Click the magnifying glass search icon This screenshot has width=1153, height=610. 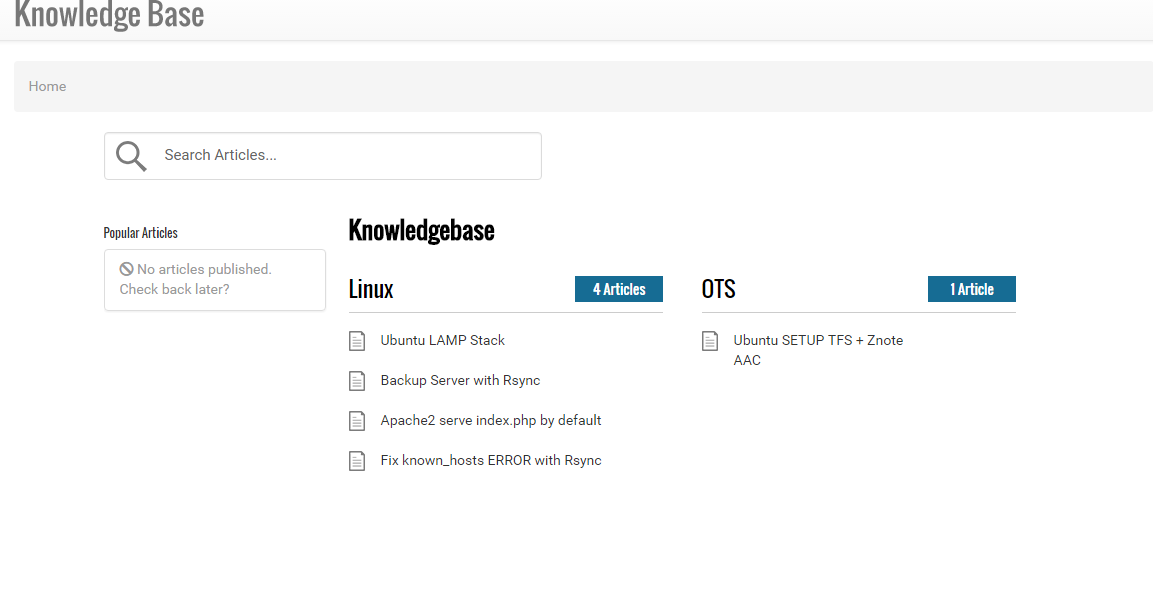[x=131, y=156]
